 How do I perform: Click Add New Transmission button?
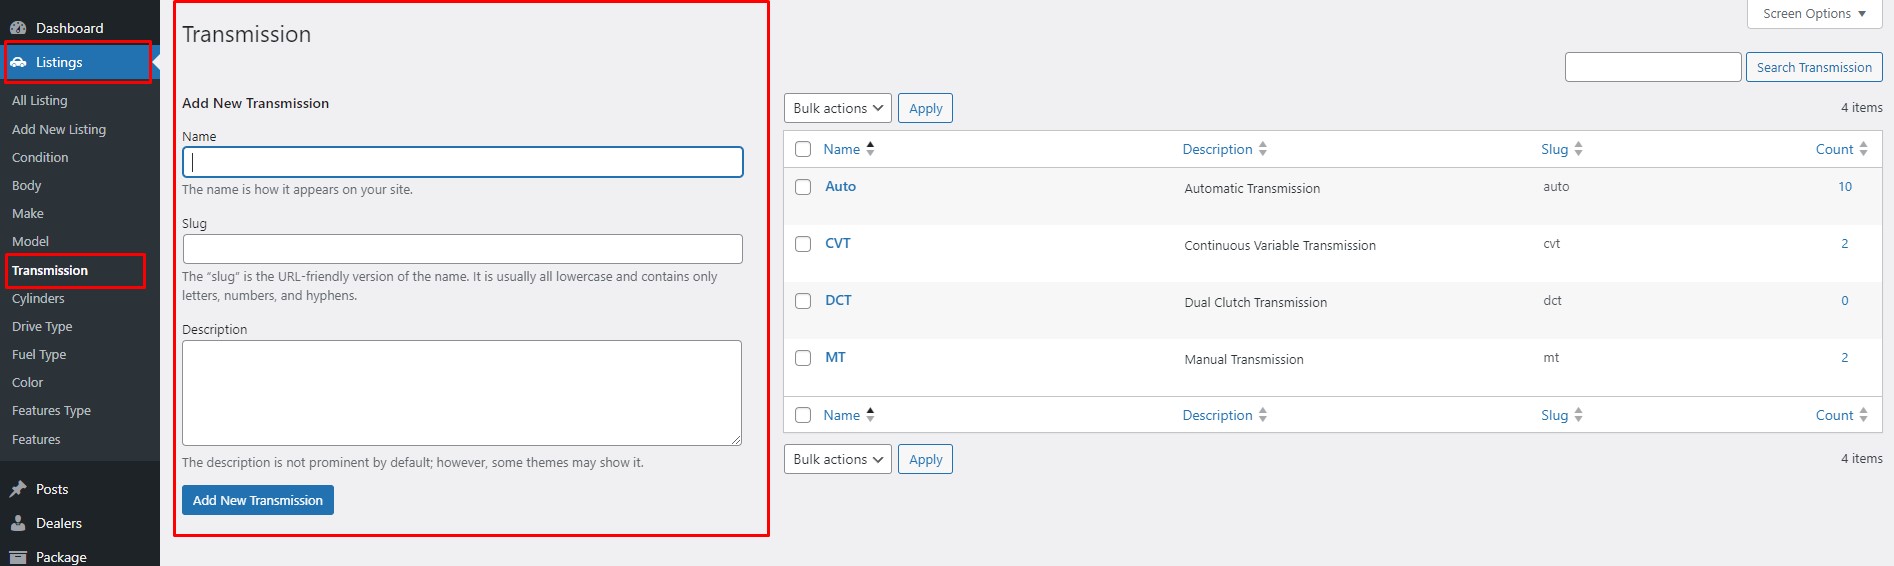coord(258,500)
